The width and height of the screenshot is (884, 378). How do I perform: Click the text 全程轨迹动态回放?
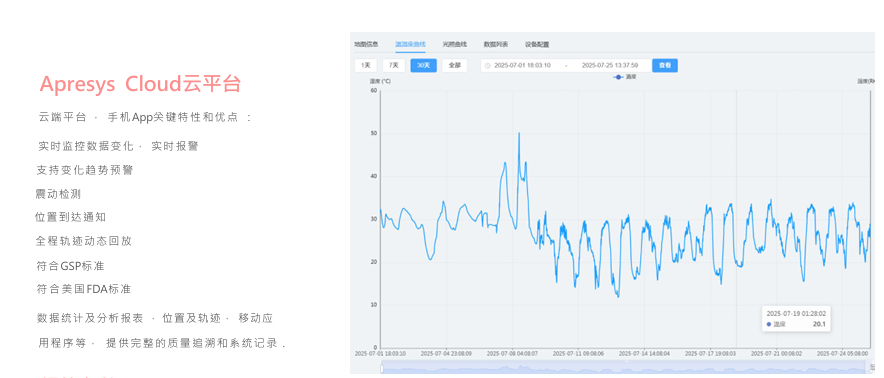83,241
